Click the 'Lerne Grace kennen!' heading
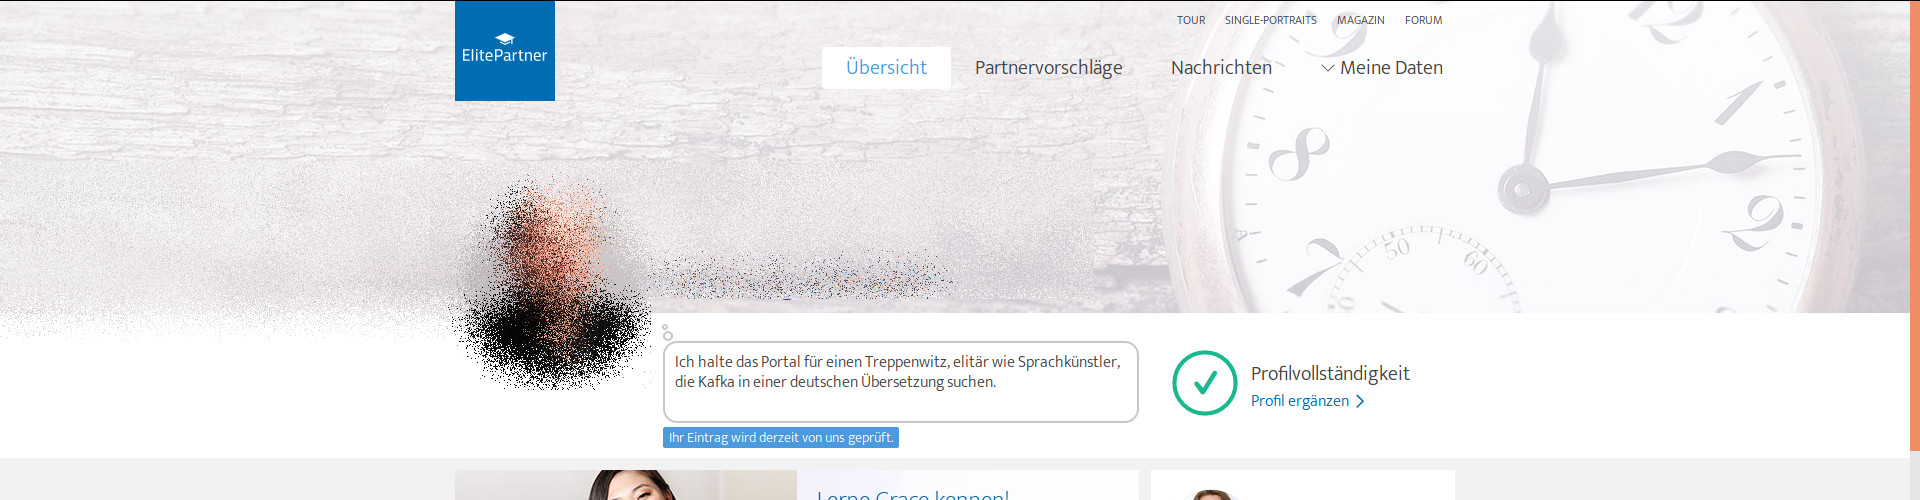Image resolution: width=1920 pixels, height=500 pixels. click(913, 494)
